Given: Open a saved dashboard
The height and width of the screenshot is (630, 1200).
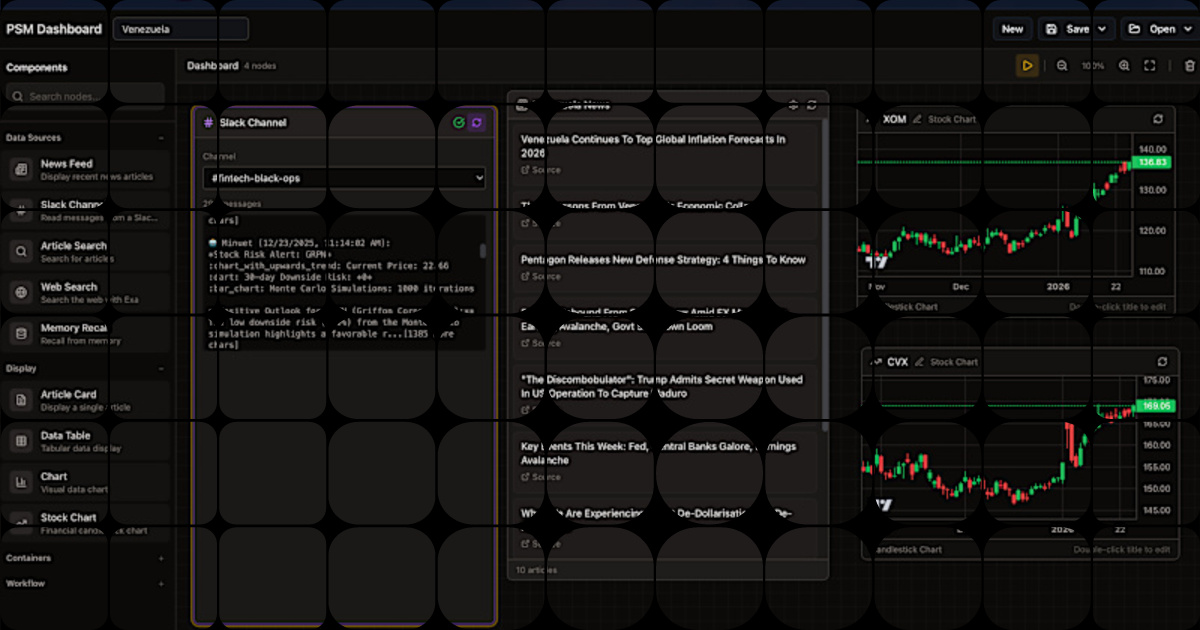Looking at the screenshot, I should (1151, 29).
